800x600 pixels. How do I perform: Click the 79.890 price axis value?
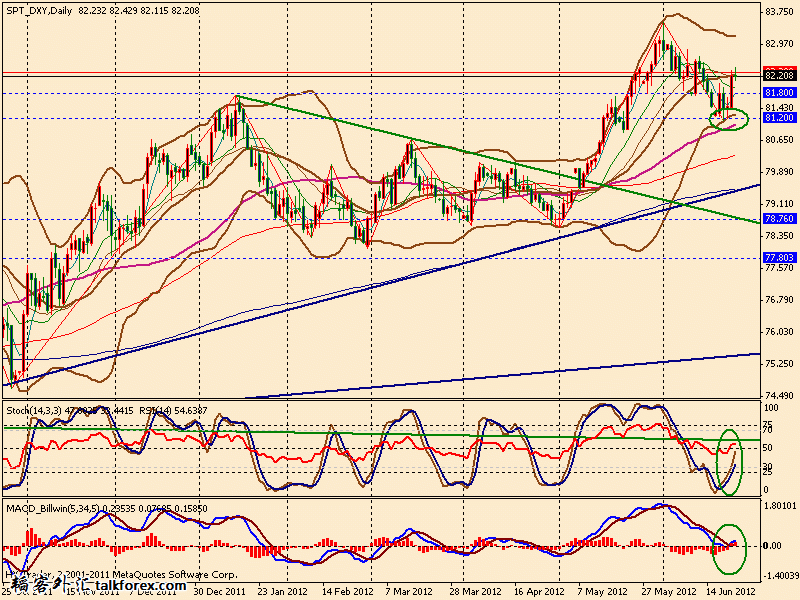[780, 171]
